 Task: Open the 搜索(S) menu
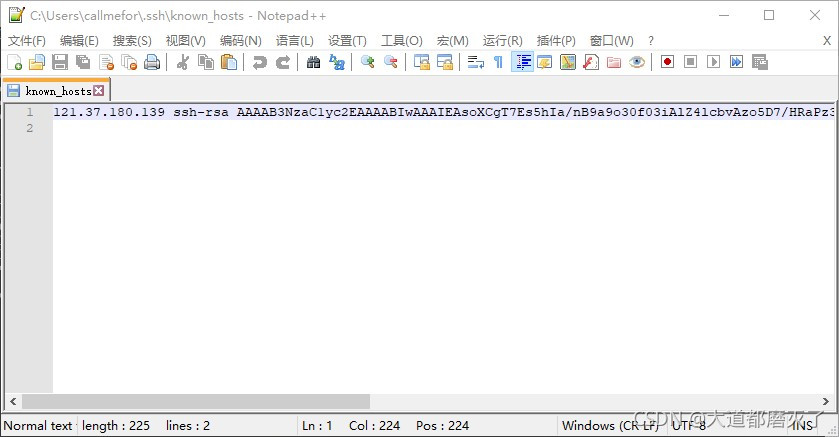coord(132,41)
